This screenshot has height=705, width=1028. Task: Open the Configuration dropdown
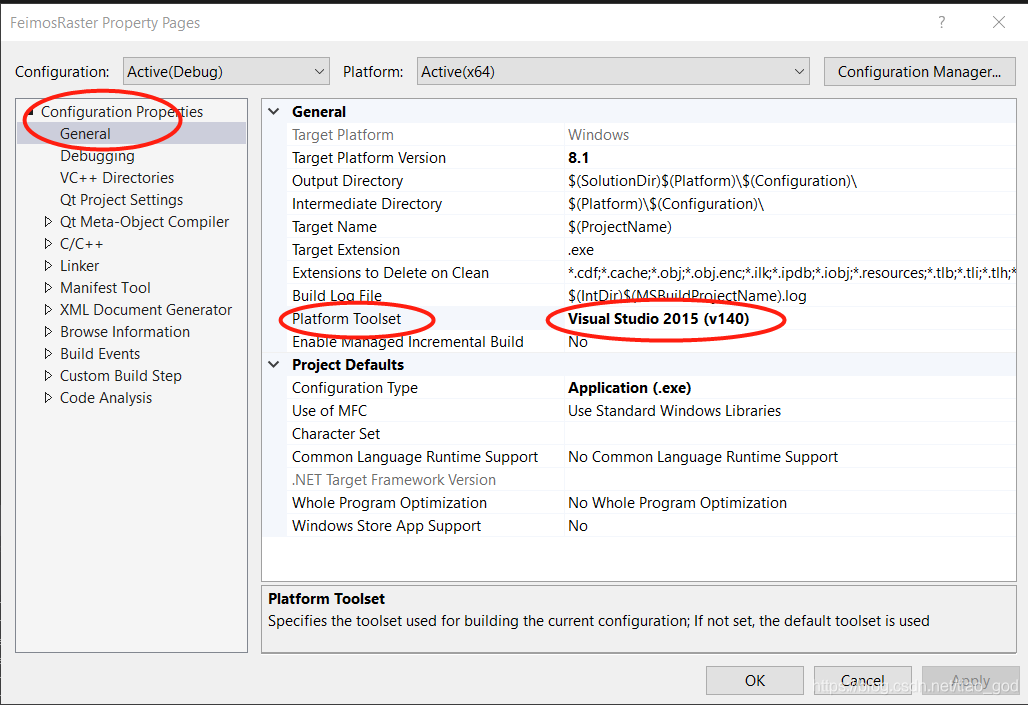[x=223, y=71]
